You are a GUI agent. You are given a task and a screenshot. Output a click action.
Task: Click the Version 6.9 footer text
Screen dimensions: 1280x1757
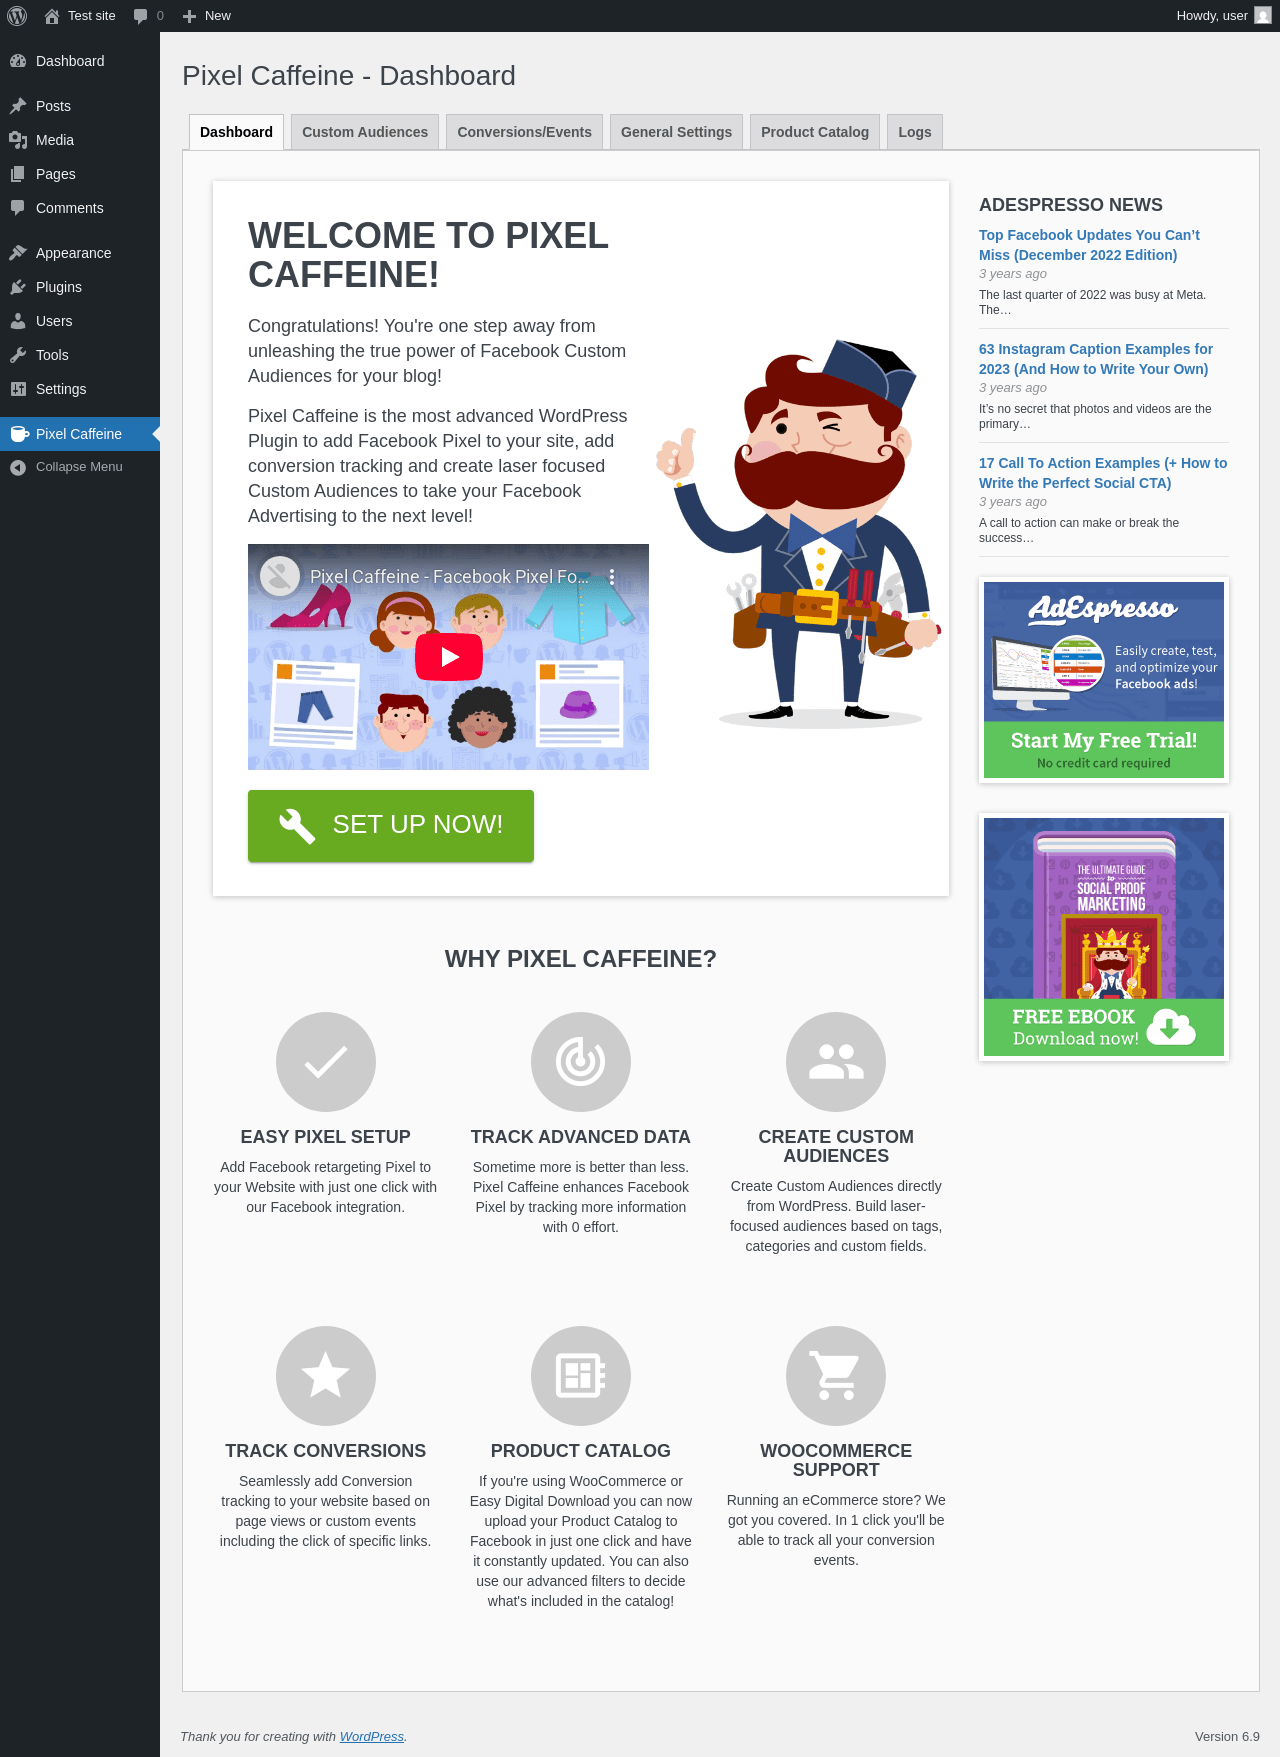(x=1227, y=1736)
